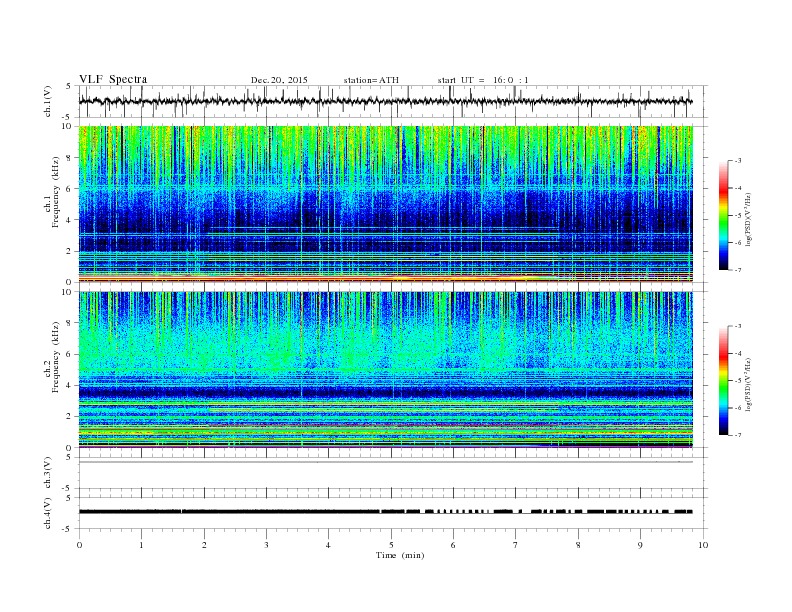Click the 'station=ATH' header text
Screen dimensions: 792x612
point(371,80)
